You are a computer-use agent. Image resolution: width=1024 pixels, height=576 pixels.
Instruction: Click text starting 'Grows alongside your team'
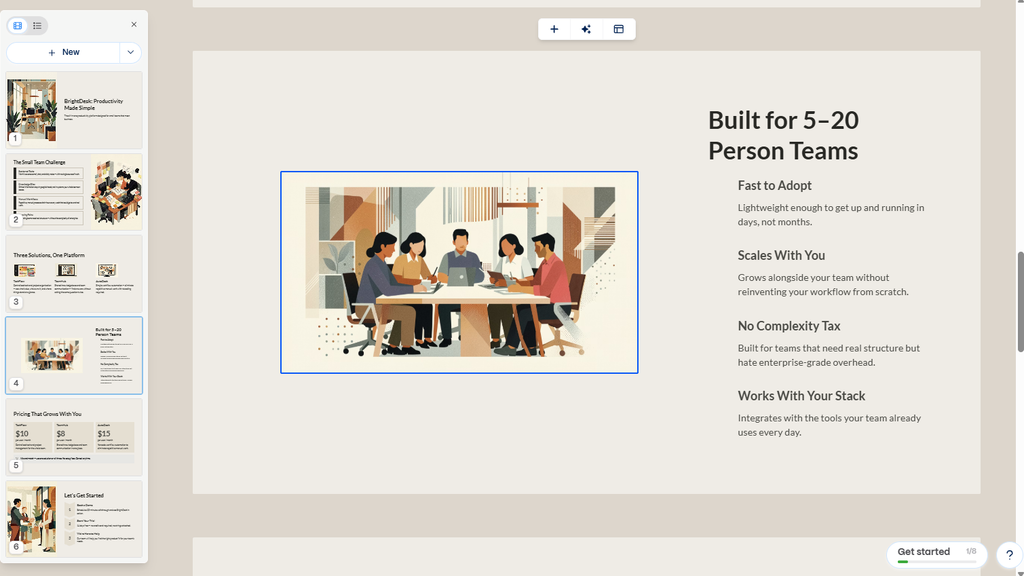(823, 285)
